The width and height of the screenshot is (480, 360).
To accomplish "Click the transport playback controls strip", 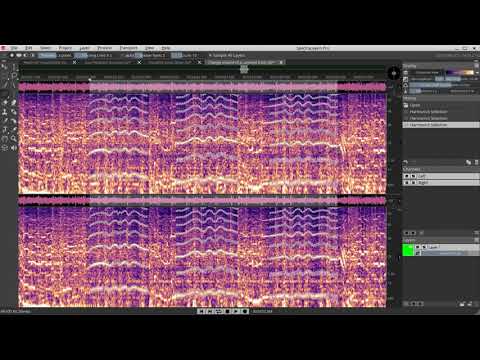I will point(223,311).
